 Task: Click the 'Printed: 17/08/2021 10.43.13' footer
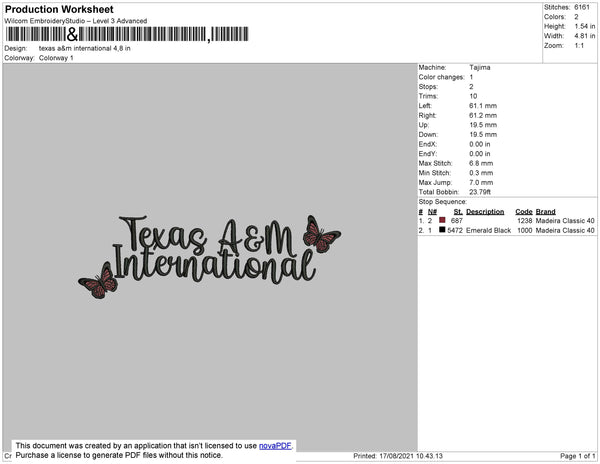tap(398, 456)
